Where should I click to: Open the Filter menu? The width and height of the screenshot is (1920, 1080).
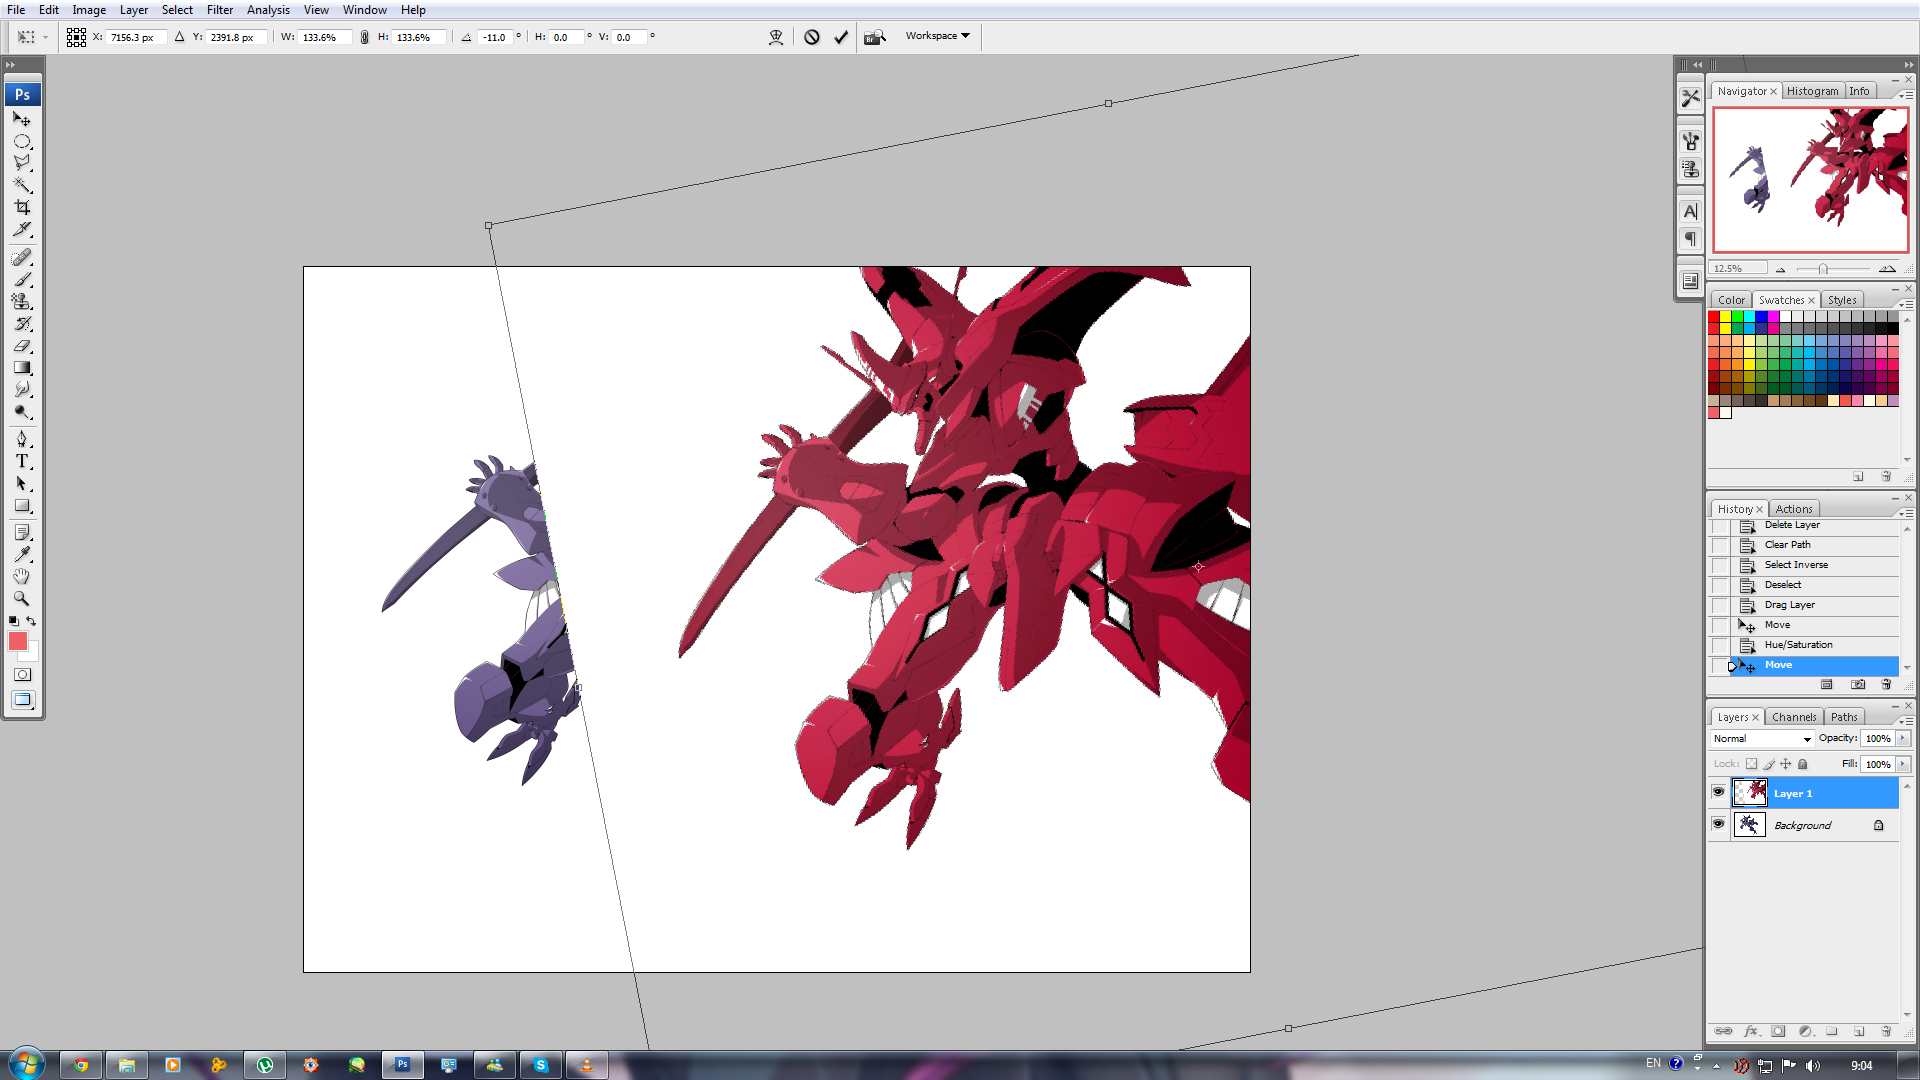click(220, 10)
